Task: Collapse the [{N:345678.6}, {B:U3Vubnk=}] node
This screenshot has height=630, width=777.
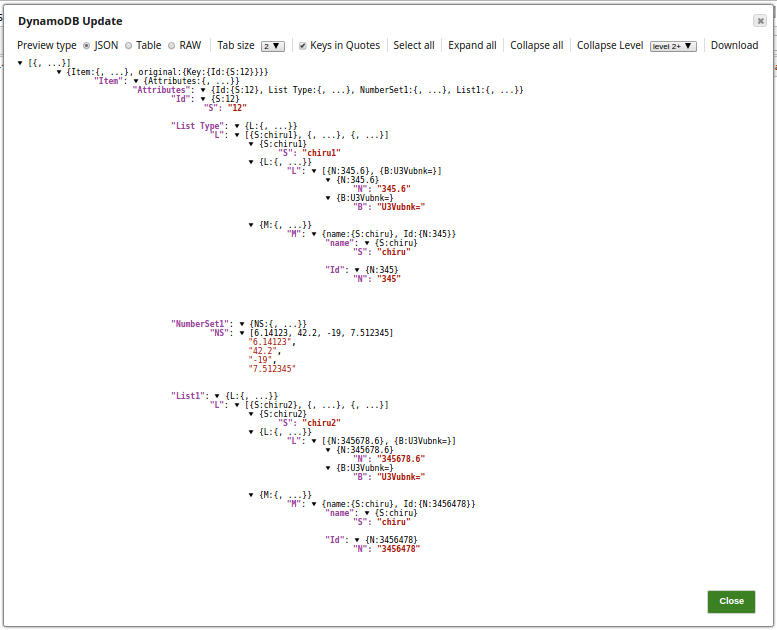Action: click(x=314, y=441)
